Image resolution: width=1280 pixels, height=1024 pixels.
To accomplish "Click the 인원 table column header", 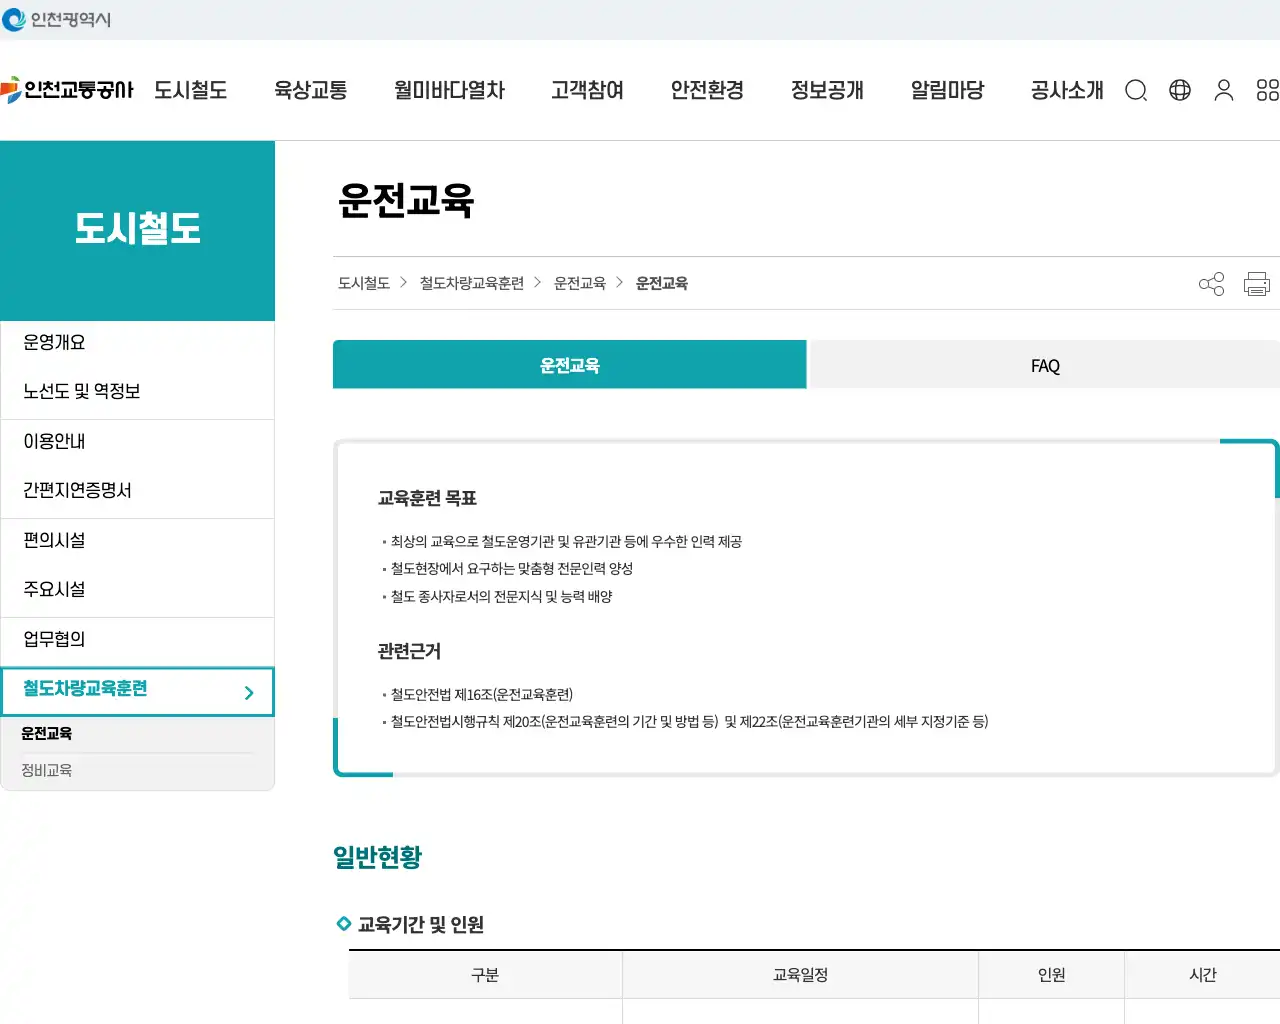I will point(1052,974).
